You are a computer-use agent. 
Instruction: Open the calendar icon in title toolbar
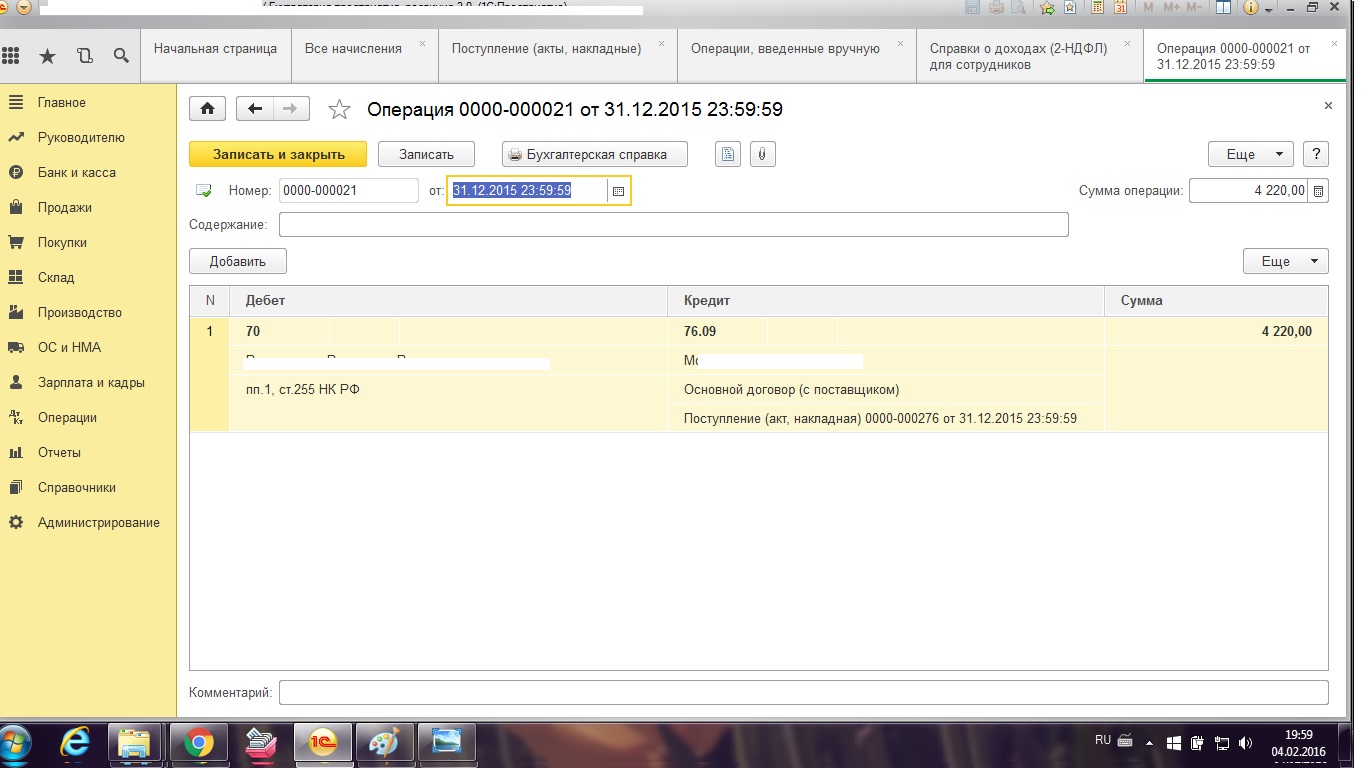point(1121,8)
